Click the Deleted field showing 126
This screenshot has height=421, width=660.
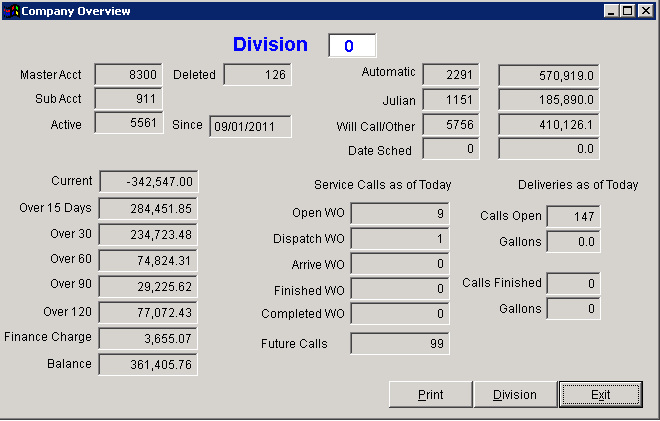point(258,75)
